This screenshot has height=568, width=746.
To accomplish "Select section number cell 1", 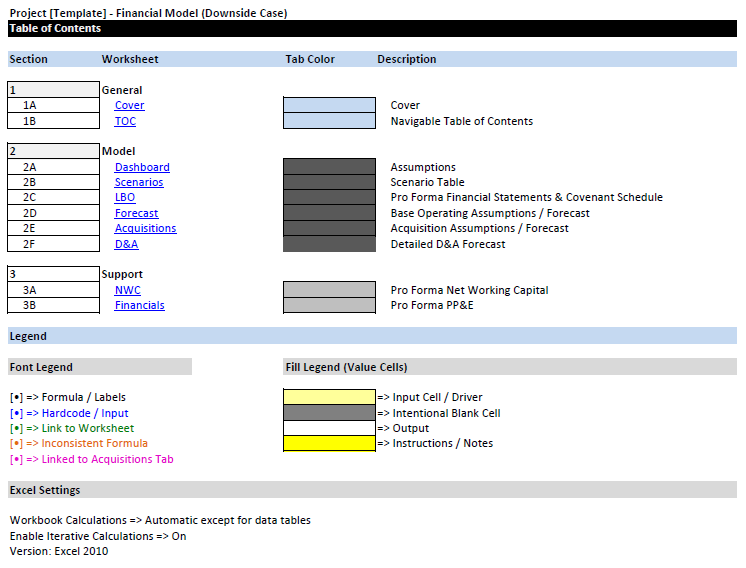I will [53, 90].
